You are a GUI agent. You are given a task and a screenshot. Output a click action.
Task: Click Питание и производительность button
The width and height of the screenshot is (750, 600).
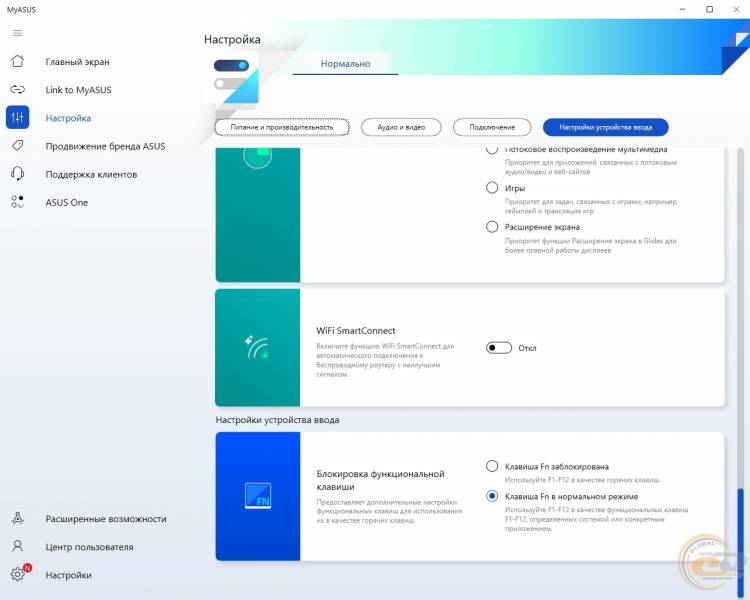tap(282, 127)
